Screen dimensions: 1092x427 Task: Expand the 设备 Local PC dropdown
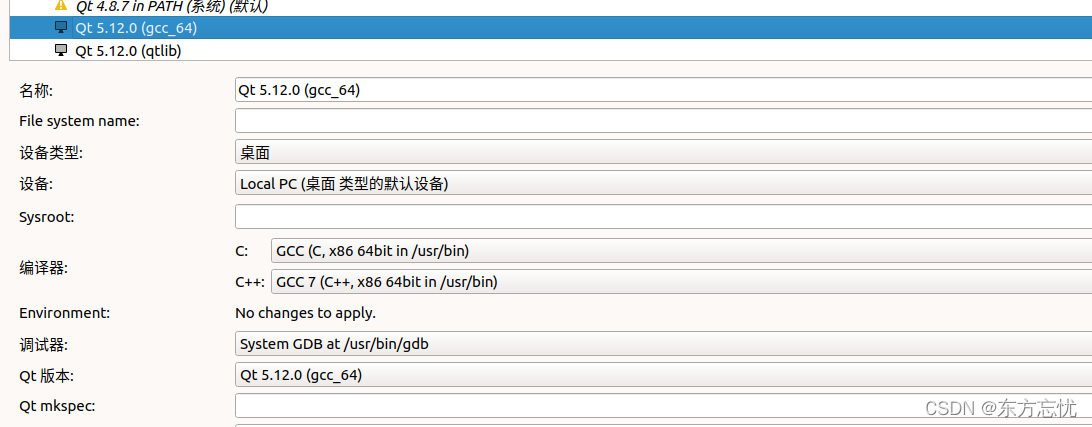(660, 184)
